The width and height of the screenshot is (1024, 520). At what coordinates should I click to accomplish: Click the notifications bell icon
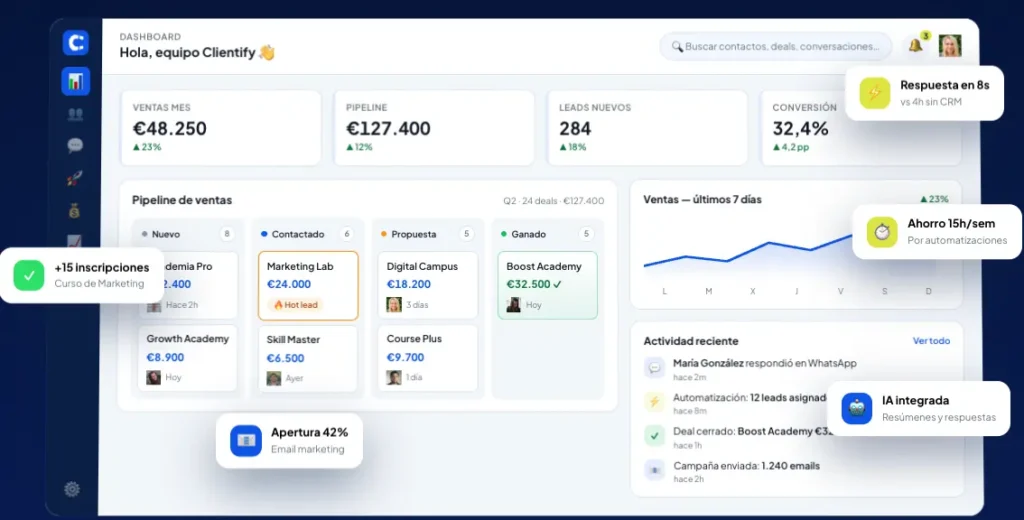click(x=916, y=45)
